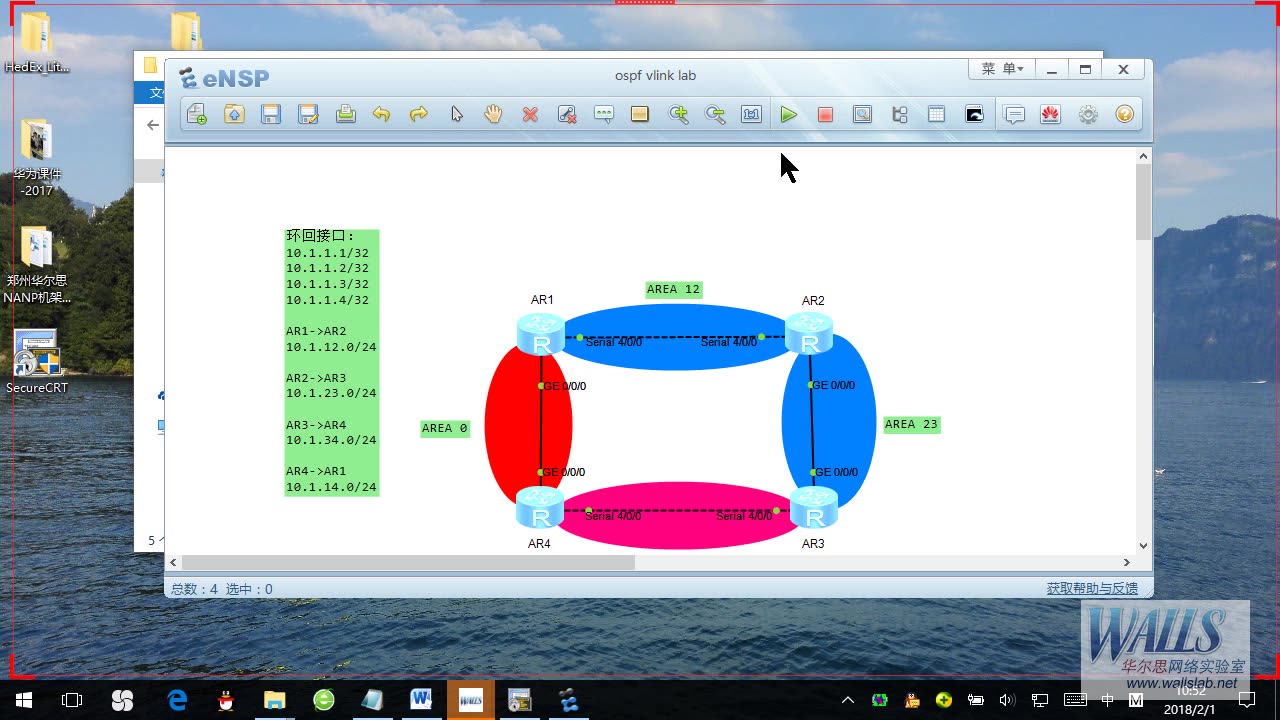Show hidden system tray icons
Screen dimensions: 1280x720
tap(848, 700)
